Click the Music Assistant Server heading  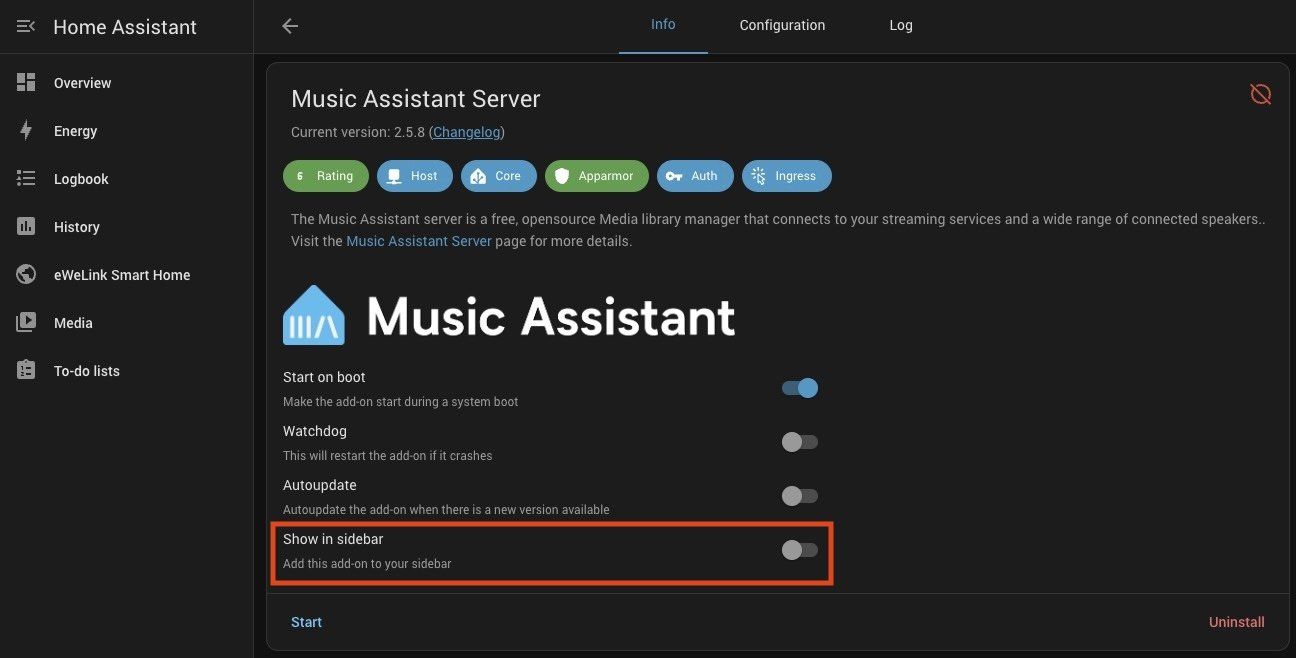click(416, 99)
